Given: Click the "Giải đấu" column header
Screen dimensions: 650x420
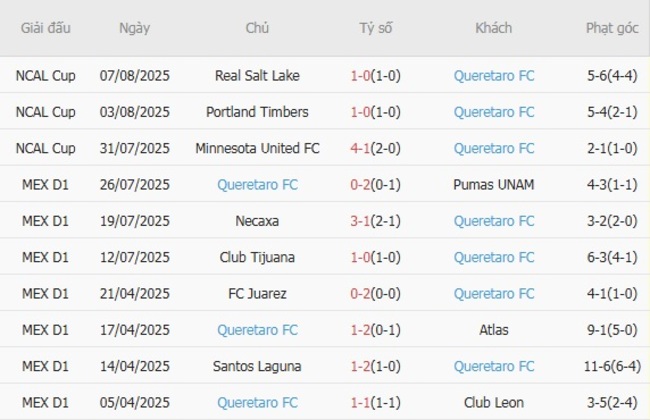Looking at the screenshot, I should (x=45, y=28).
